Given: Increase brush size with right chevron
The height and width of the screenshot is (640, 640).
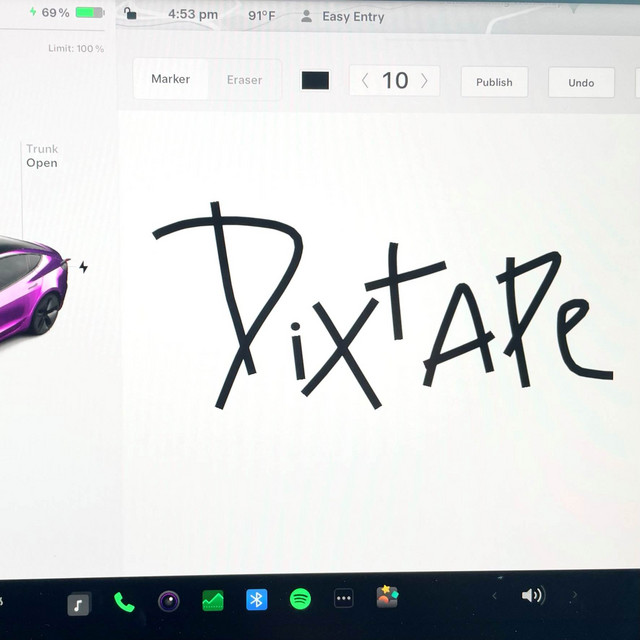Looking at the screenshot, I should [425, 81].
